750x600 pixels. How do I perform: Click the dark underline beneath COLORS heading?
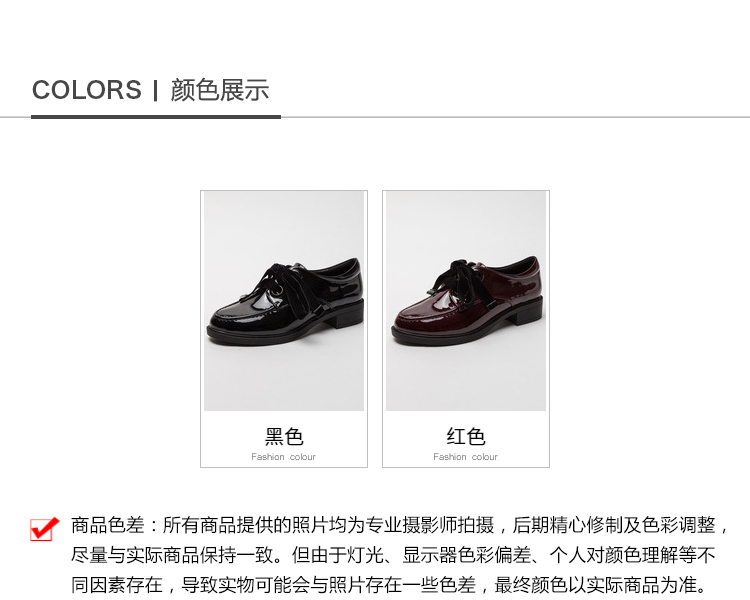156,117
